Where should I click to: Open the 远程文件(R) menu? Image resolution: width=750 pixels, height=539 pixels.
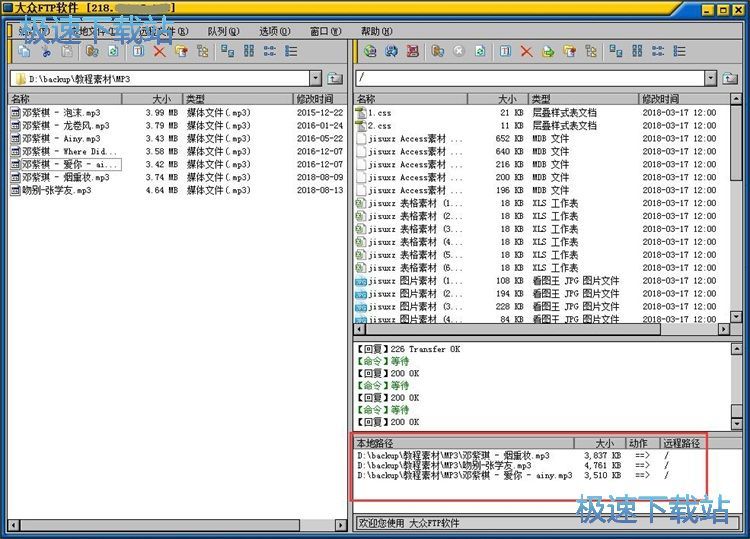(x=163, y=32)
